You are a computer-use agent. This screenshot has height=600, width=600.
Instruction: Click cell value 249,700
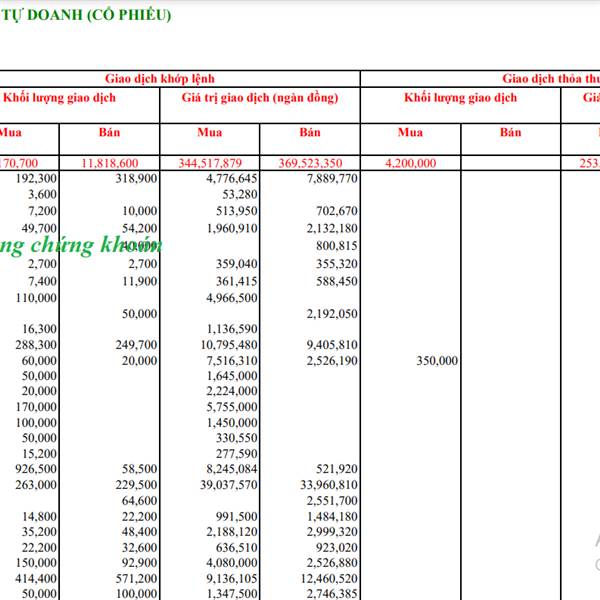point(136,345)
